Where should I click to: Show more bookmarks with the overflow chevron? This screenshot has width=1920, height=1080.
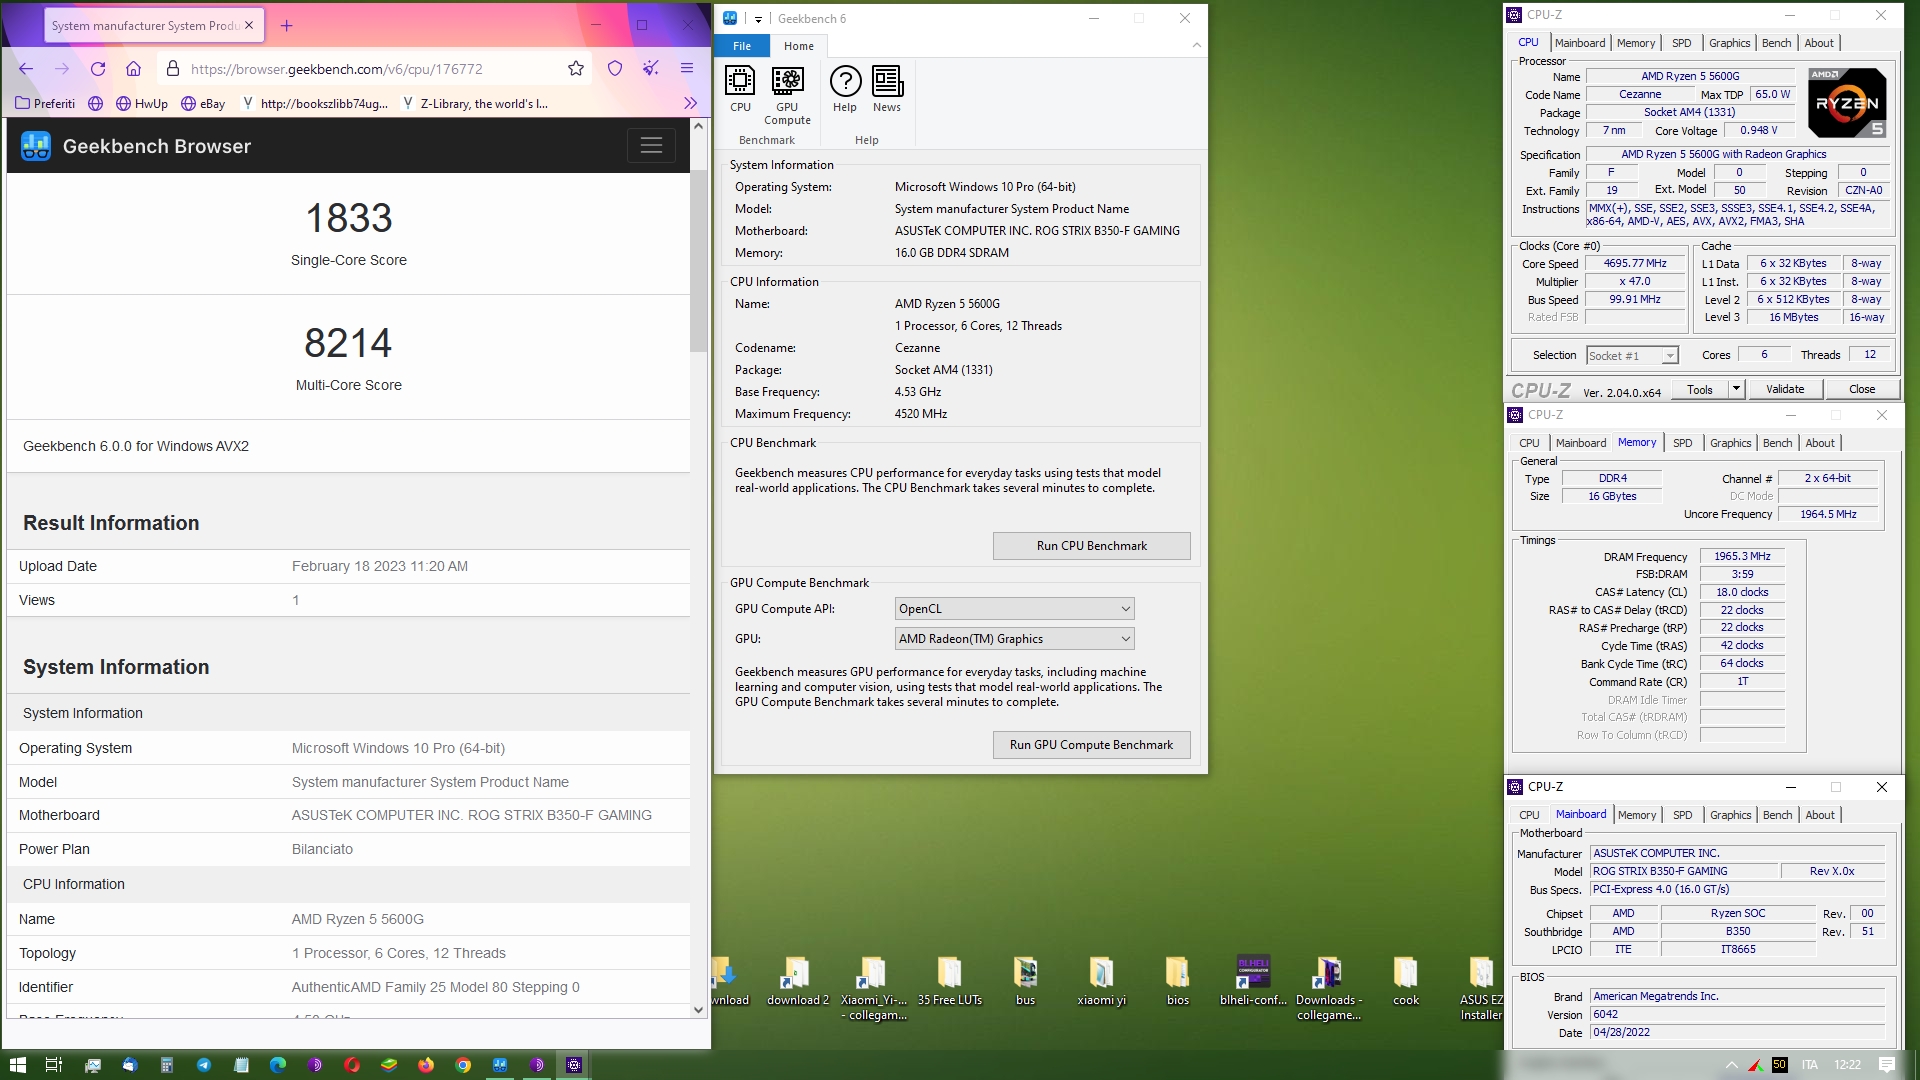click(690, 103)
